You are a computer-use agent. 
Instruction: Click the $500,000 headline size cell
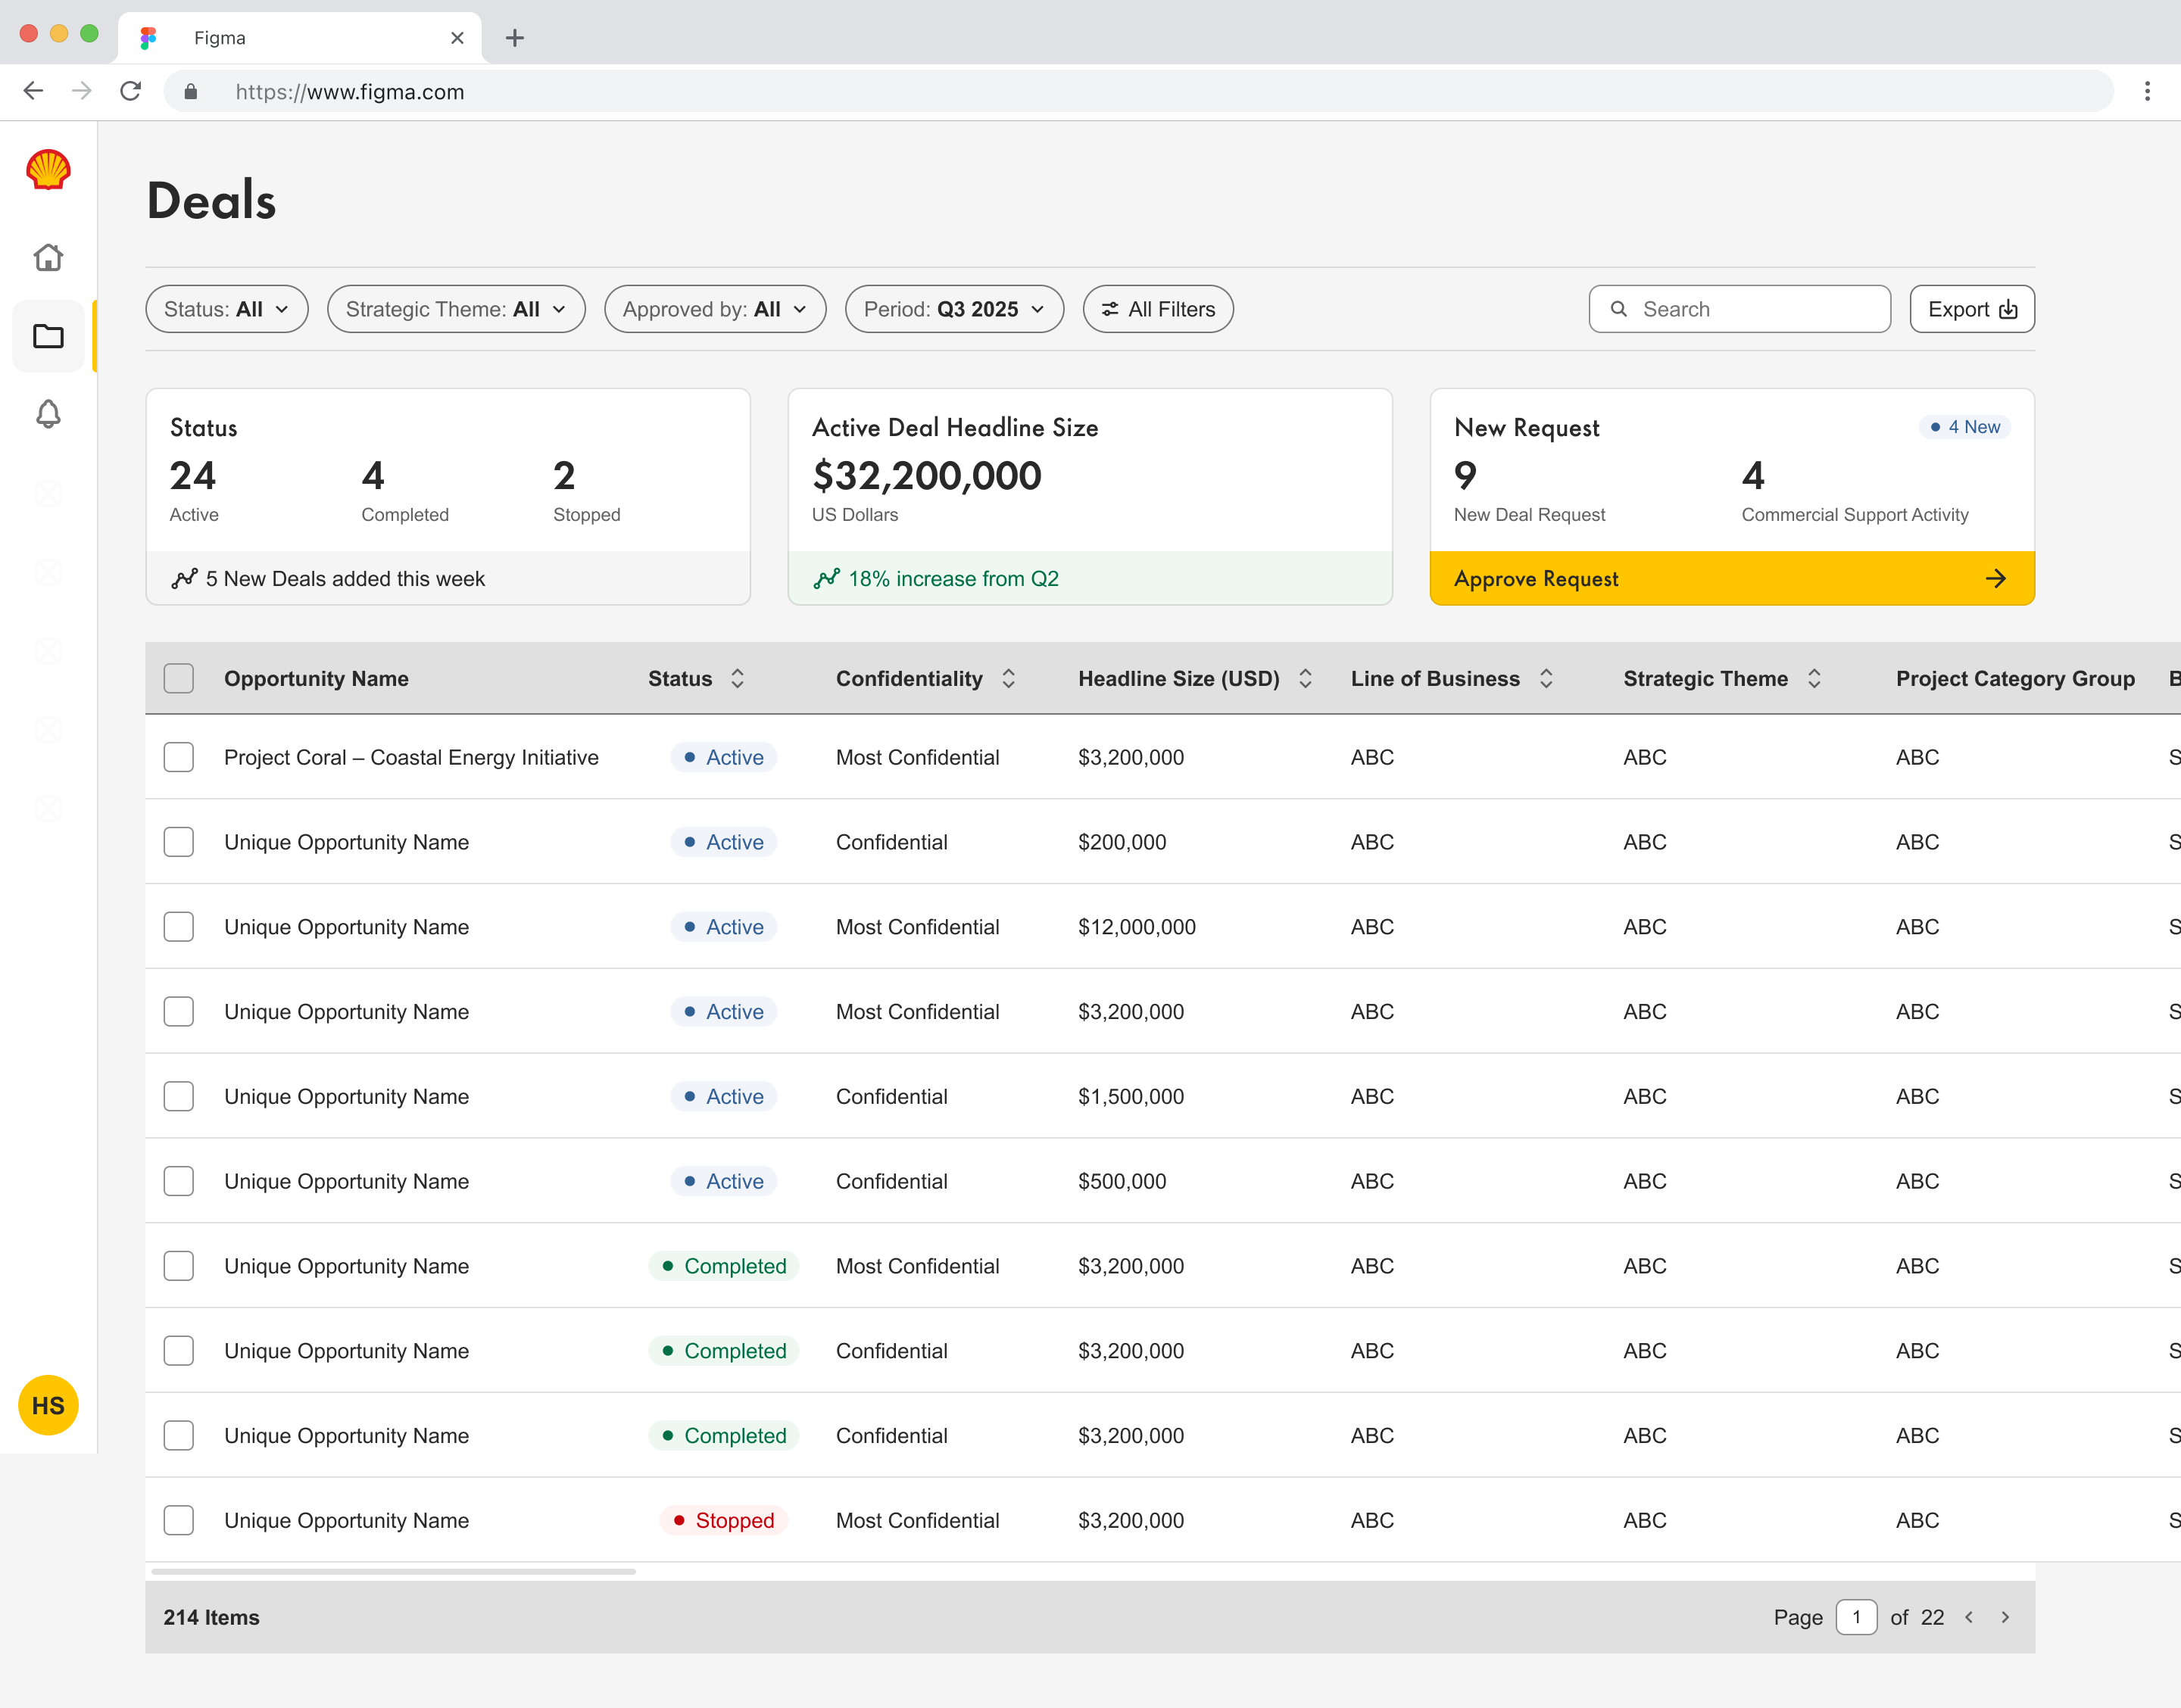tap(1122, 1181)
